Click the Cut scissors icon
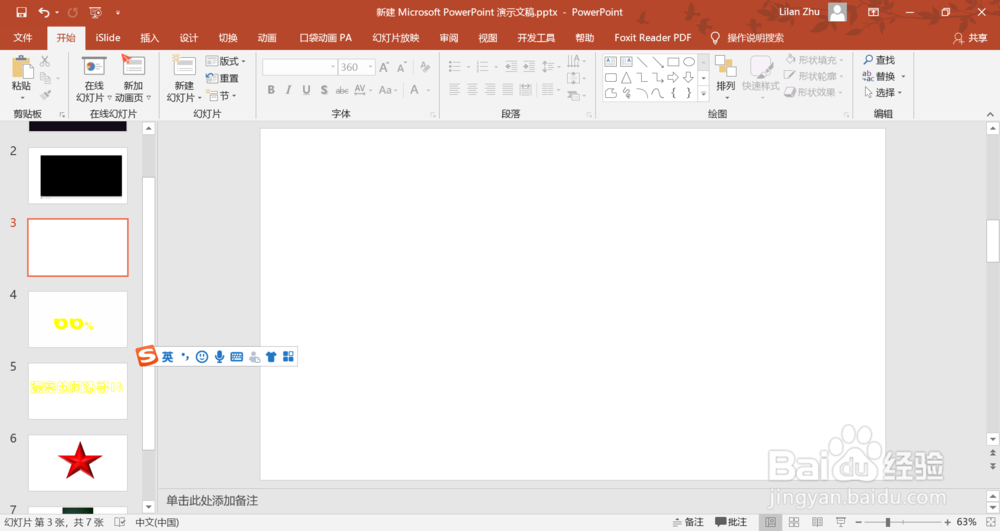The height and width of the screenshot is (531, 1000). (x=45, y=61)
